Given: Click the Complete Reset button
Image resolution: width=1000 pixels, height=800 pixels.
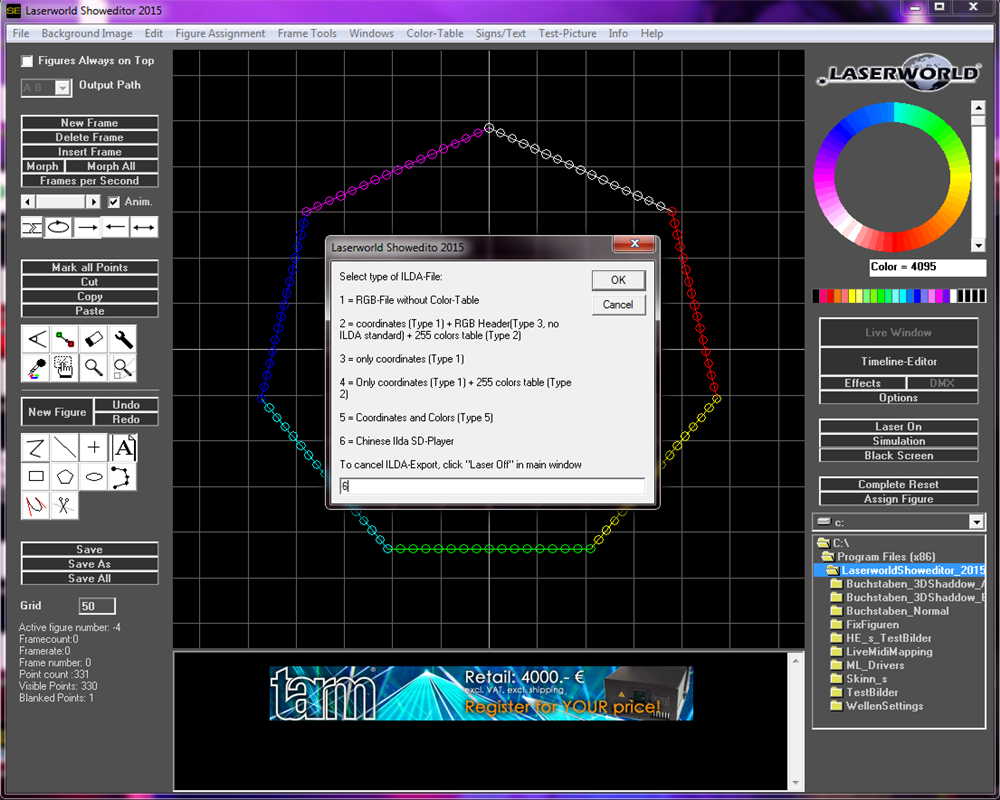Looking at the screenshot, I should click(x=899, y=484).
